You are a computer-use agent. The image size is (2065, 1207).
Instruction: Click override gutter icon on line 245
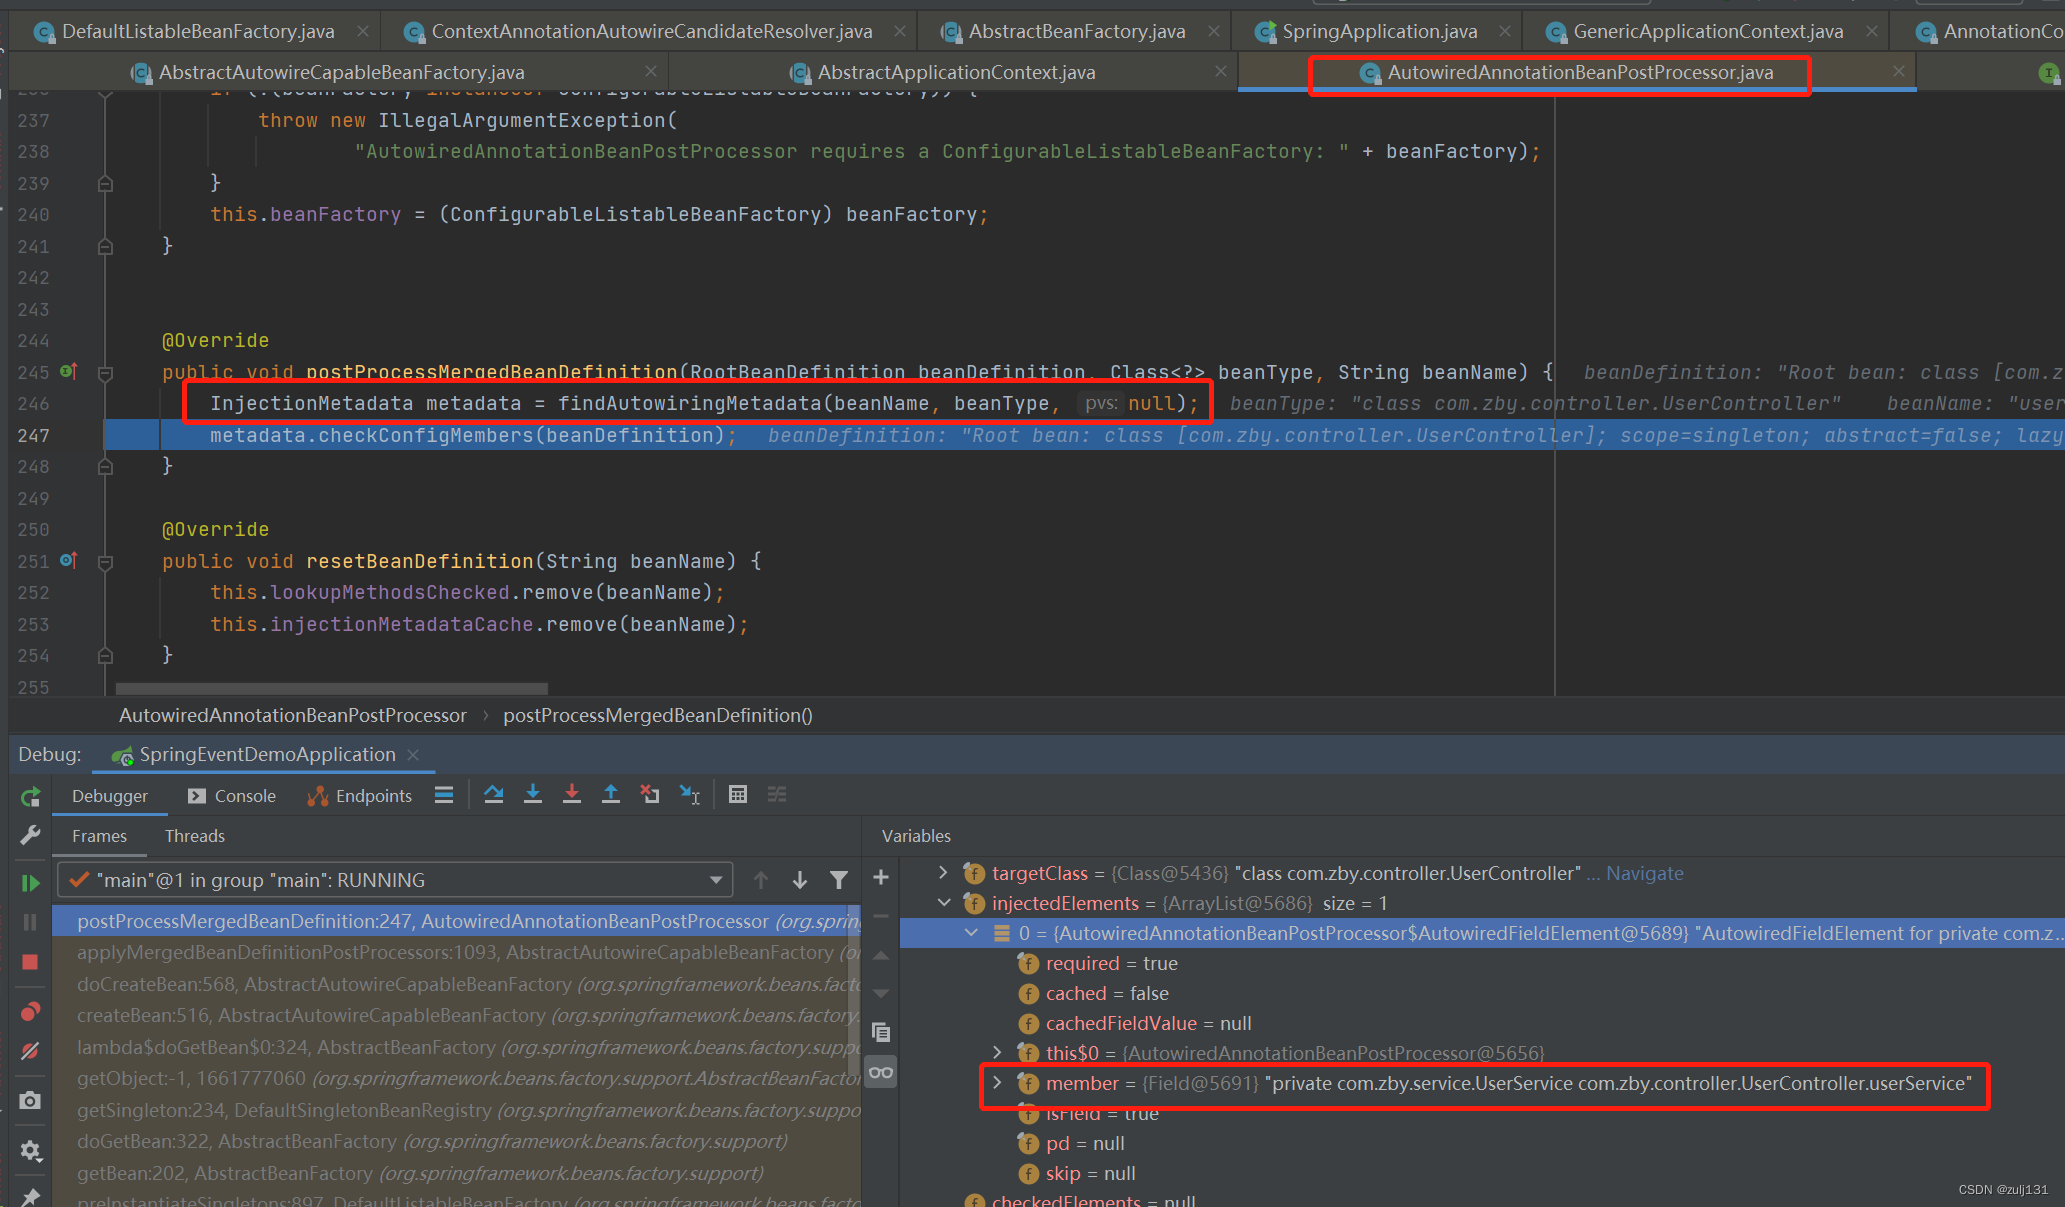click(x=68, y=371)
